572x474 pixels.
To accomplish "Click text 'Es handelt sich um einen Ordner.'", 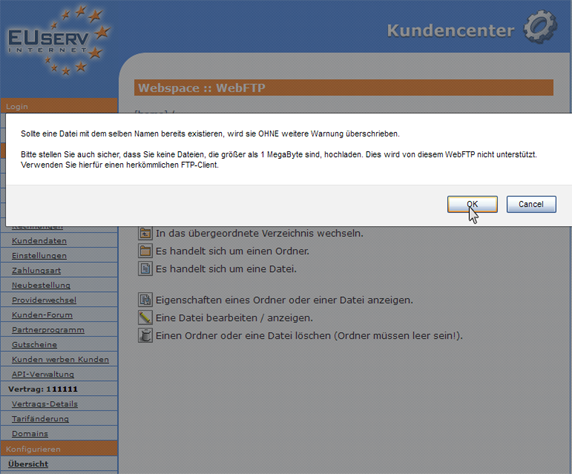I will click(x=232, y=251).
